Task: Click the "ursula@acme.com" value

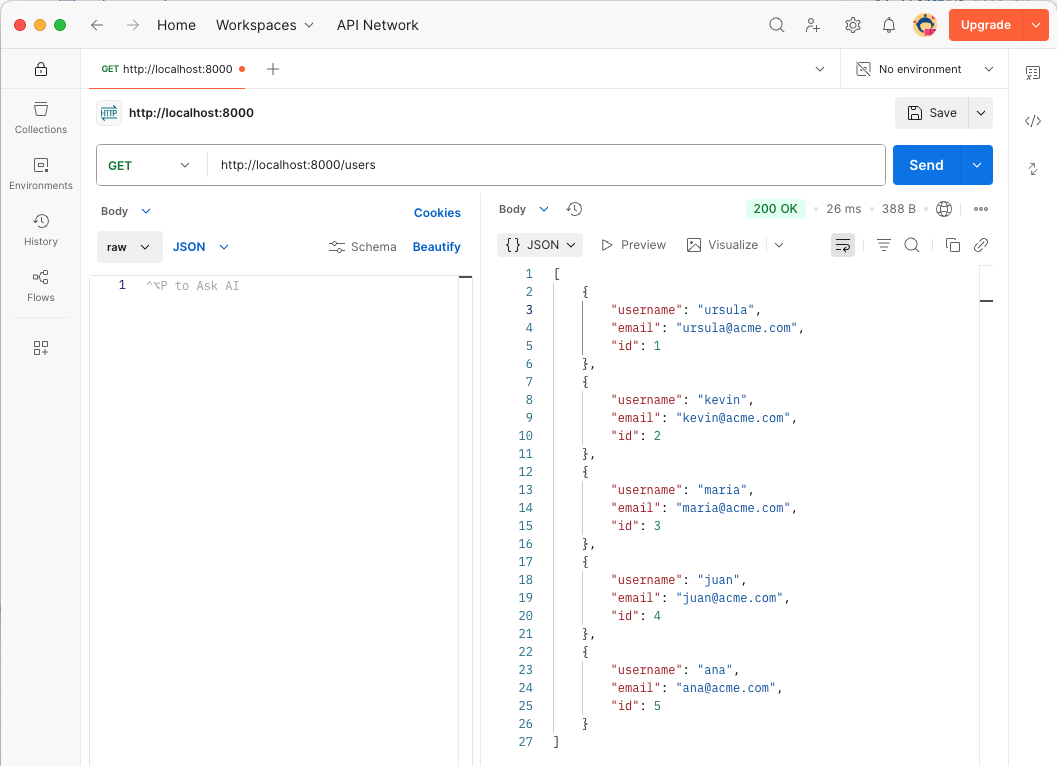Action: [736, 328]
